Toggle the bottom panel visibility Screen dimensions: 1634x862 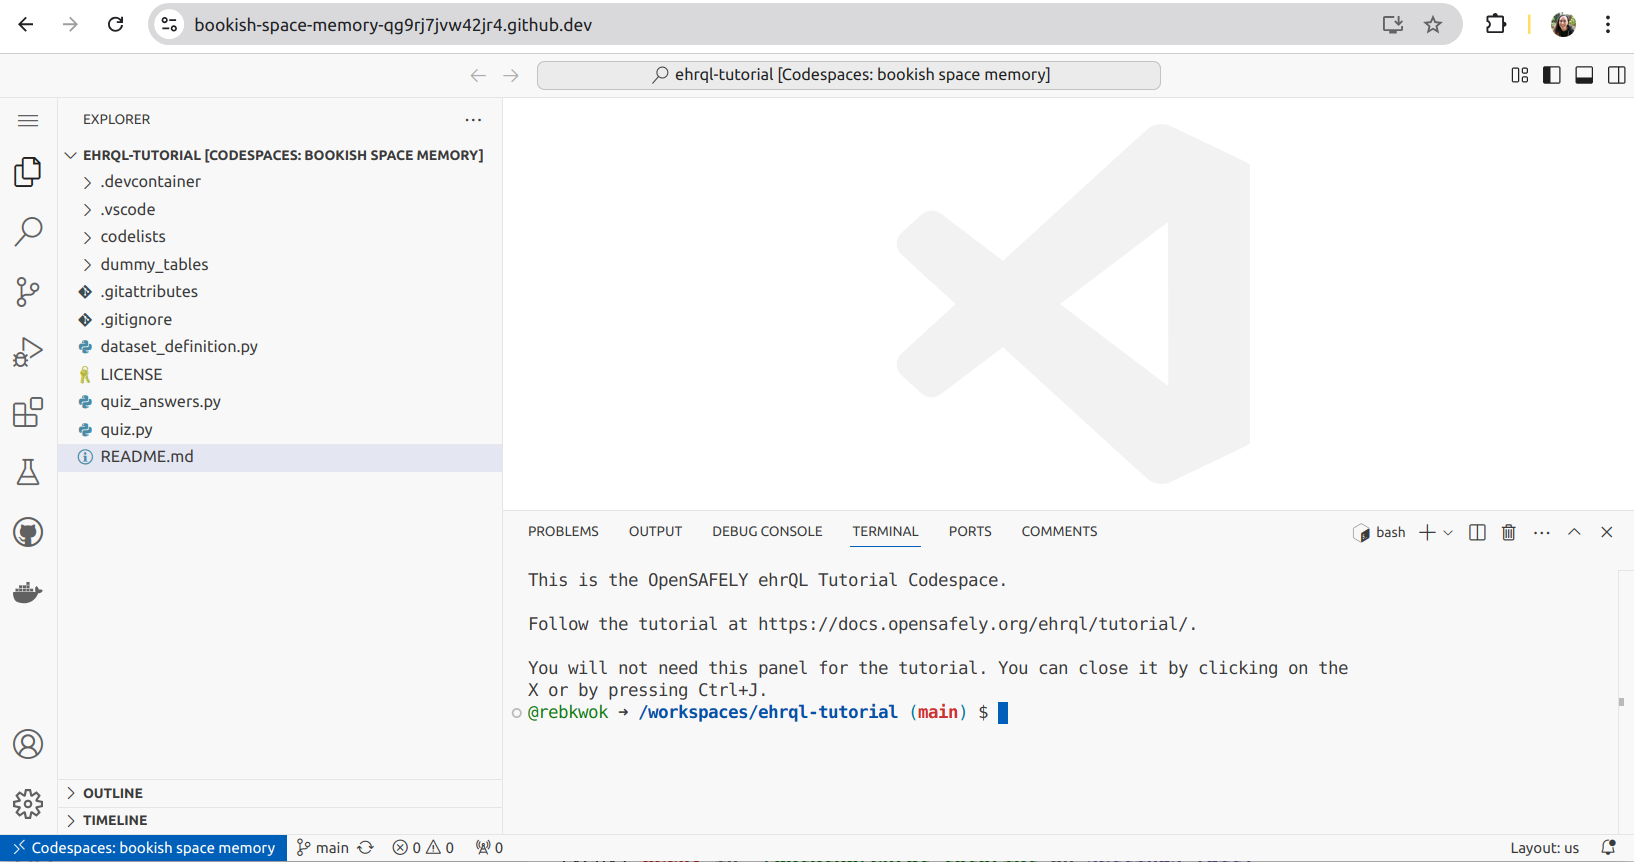coord(1584,75)
